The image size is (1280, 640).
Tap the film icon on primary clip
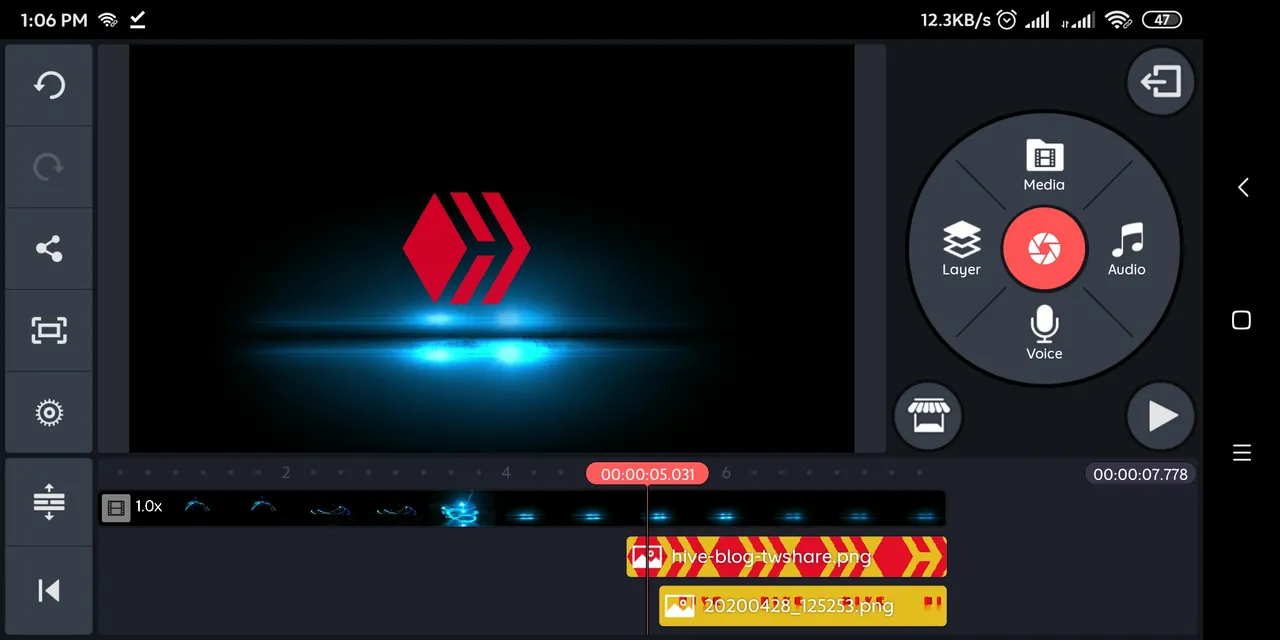point(116,508)
